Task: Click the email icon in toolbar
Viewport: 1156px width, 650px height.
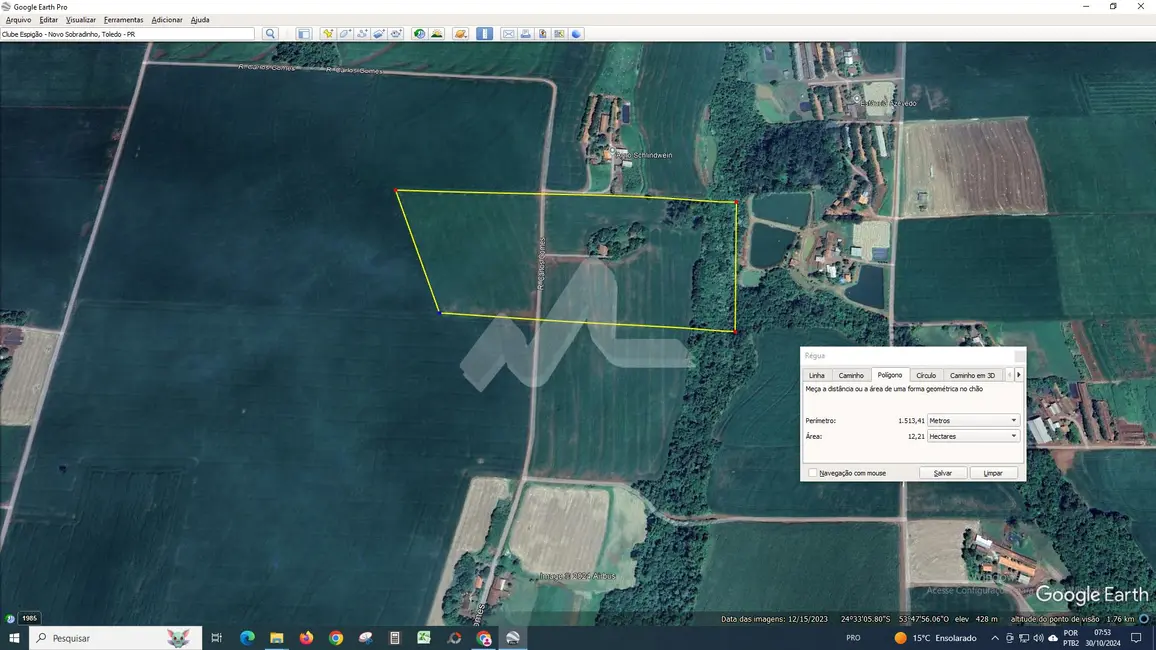Action: 508,34
